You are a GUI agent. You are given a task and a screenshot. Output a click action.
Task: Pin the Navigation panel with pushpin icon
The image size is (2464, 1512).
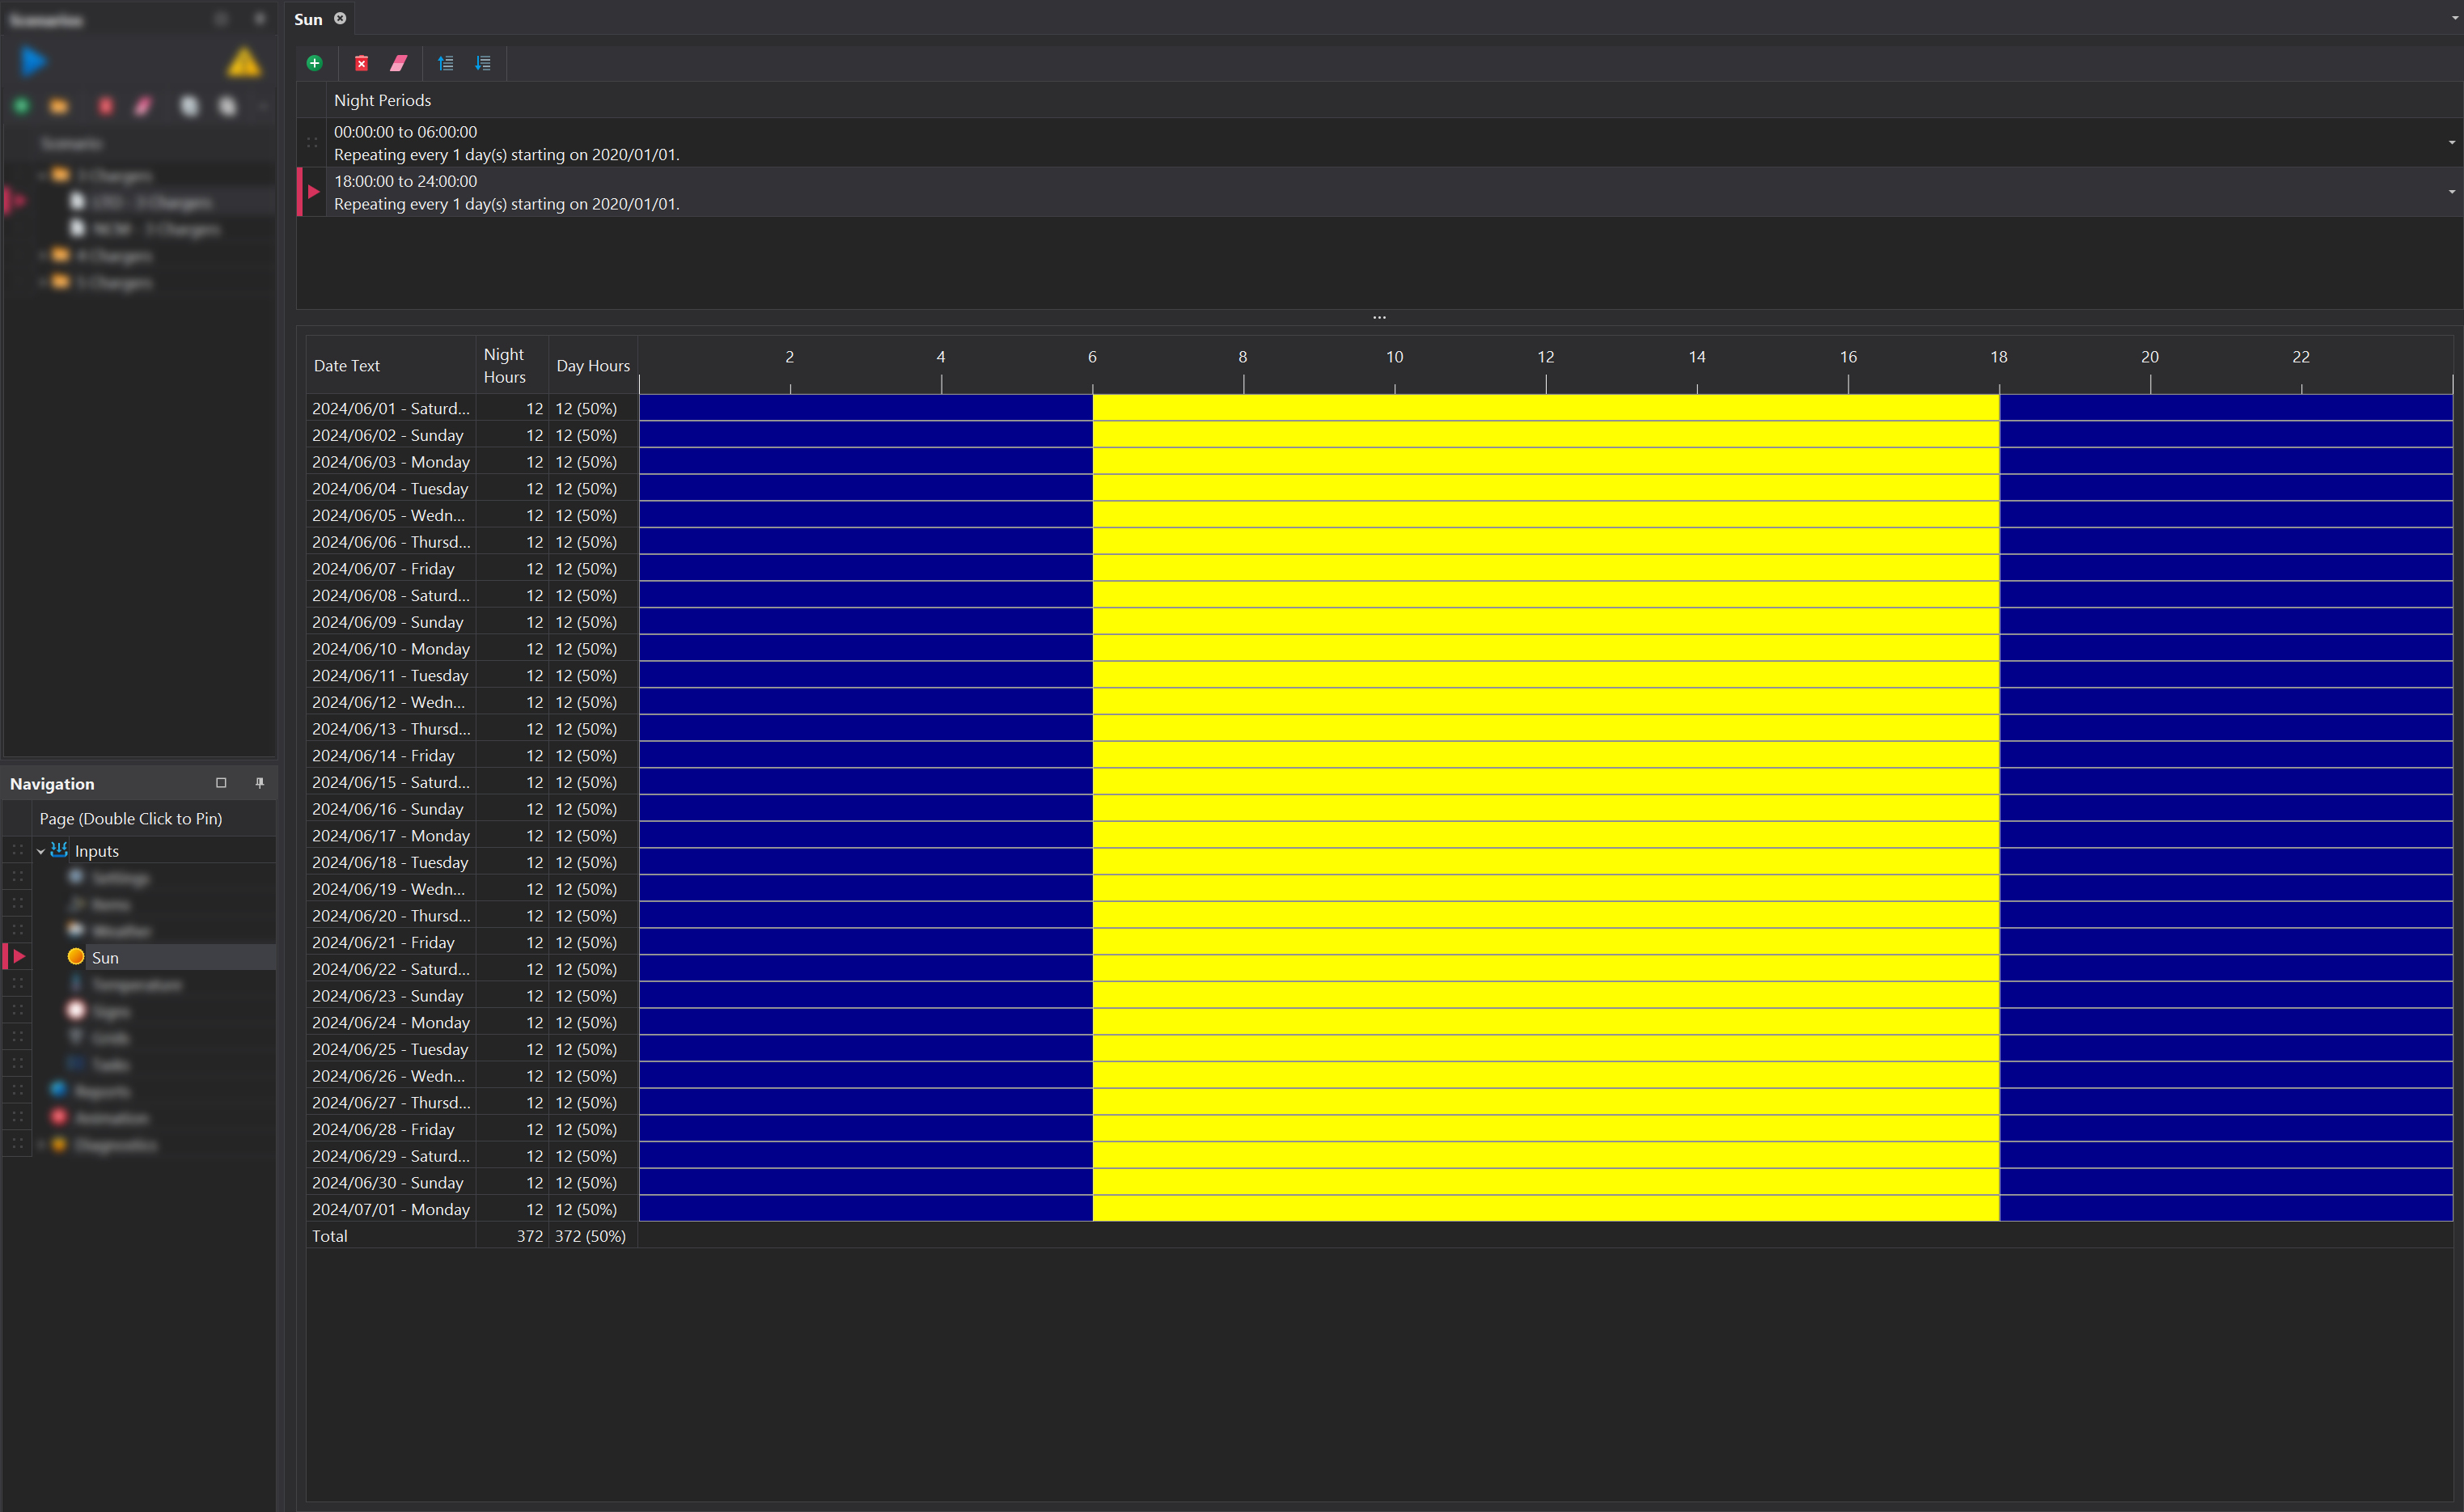[x=260, y=783]
